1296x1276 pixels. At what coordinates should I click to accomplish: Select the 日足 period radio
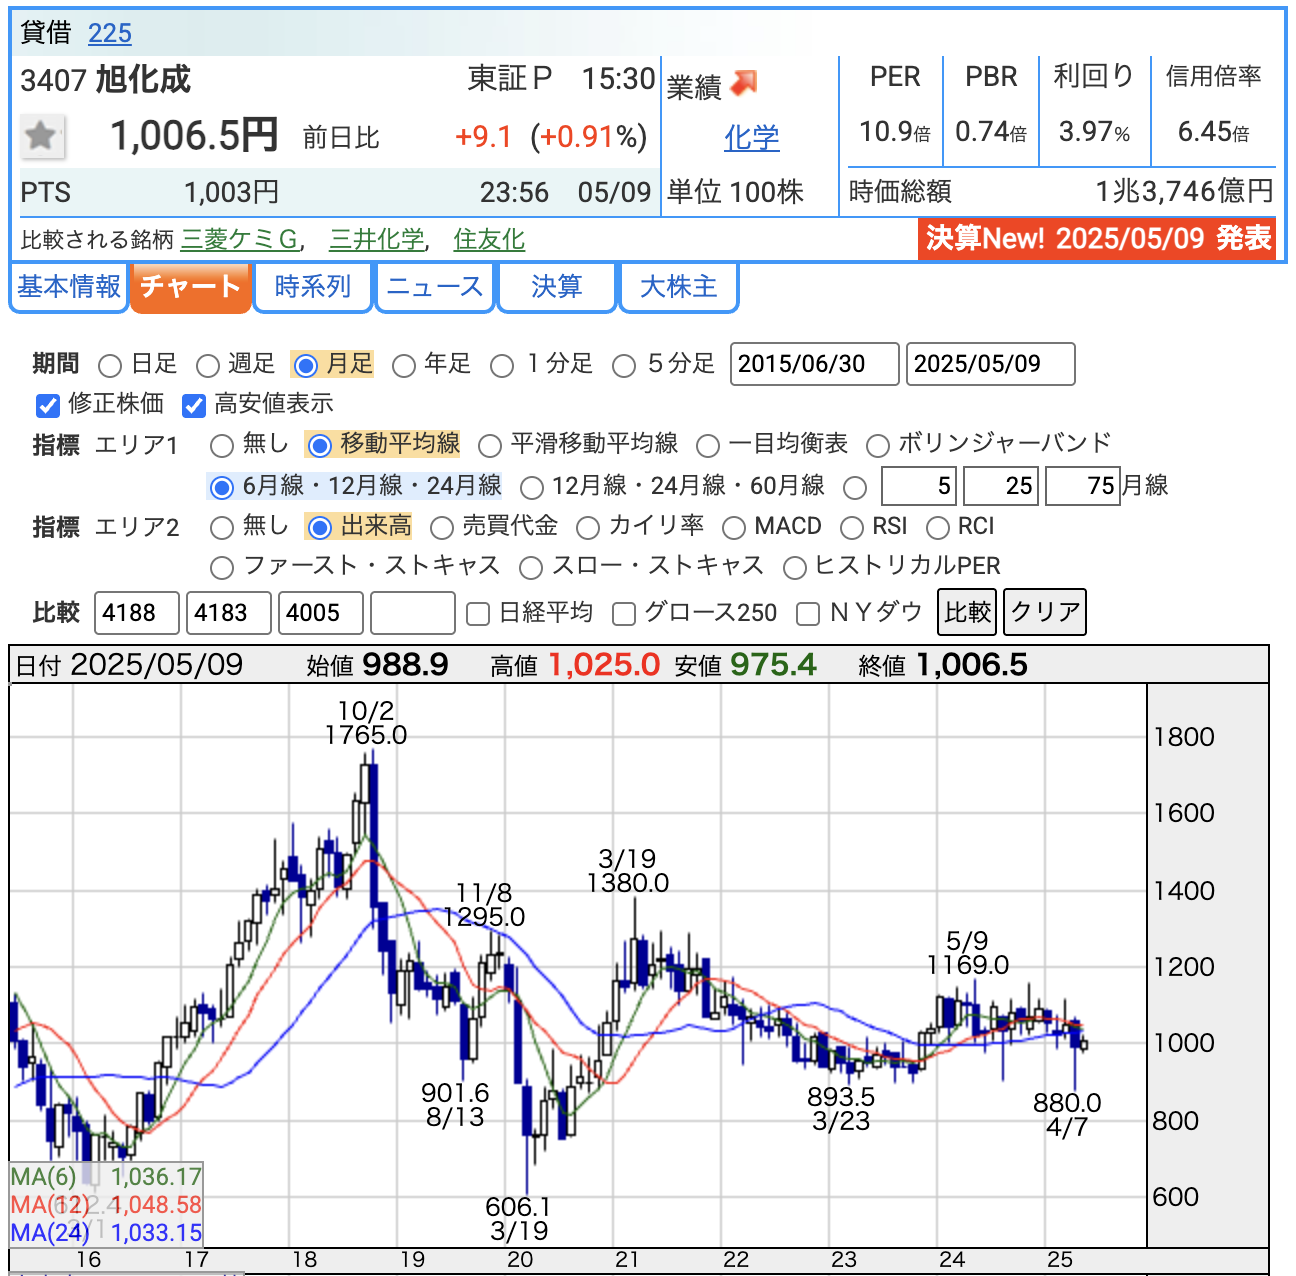[x=110, y=366]
